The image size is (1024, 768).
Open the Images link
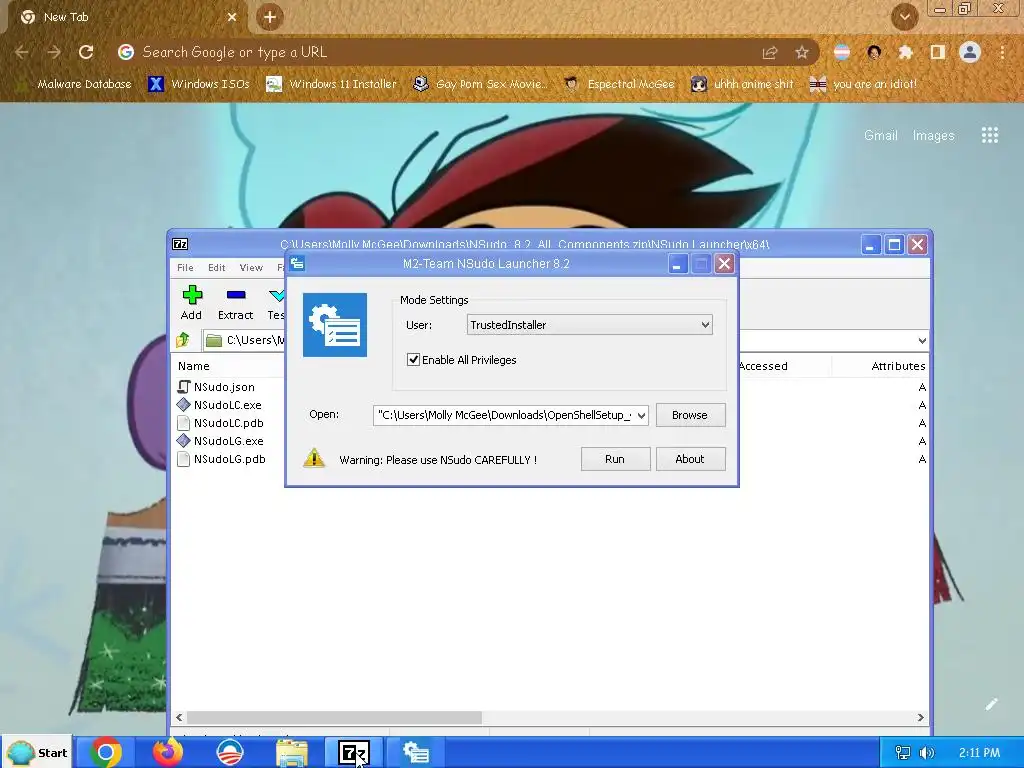(933, 135)
